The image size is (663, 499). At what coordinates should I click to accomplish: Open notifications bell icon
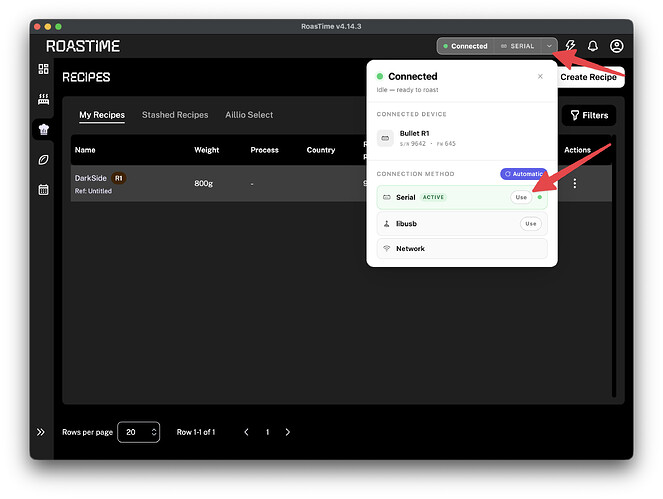click(x=593, y=46)
